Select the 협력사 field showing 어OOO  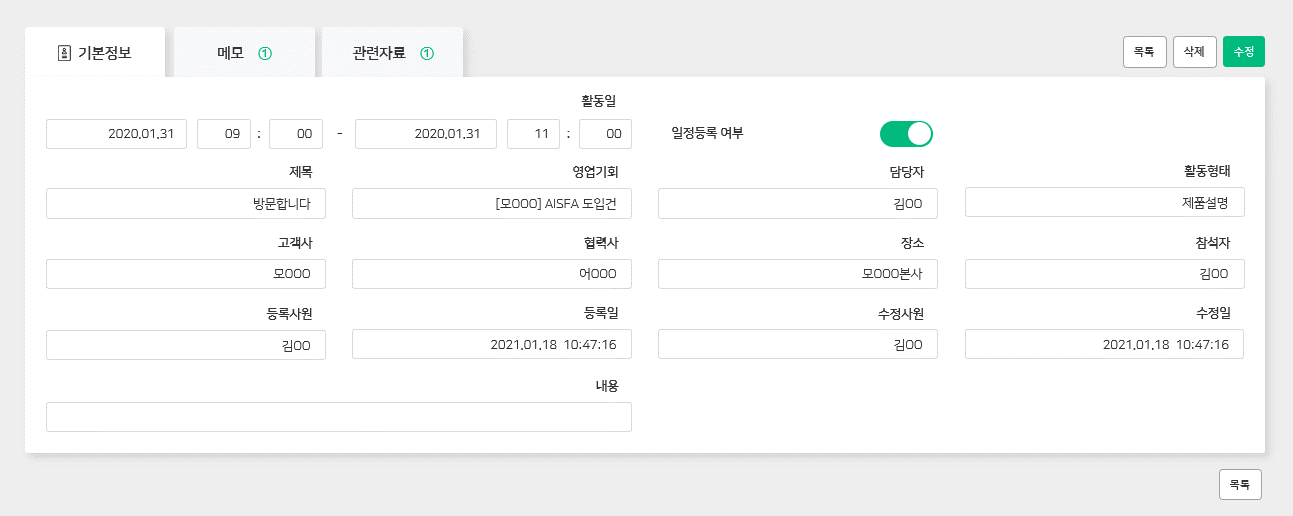point(492,274)
